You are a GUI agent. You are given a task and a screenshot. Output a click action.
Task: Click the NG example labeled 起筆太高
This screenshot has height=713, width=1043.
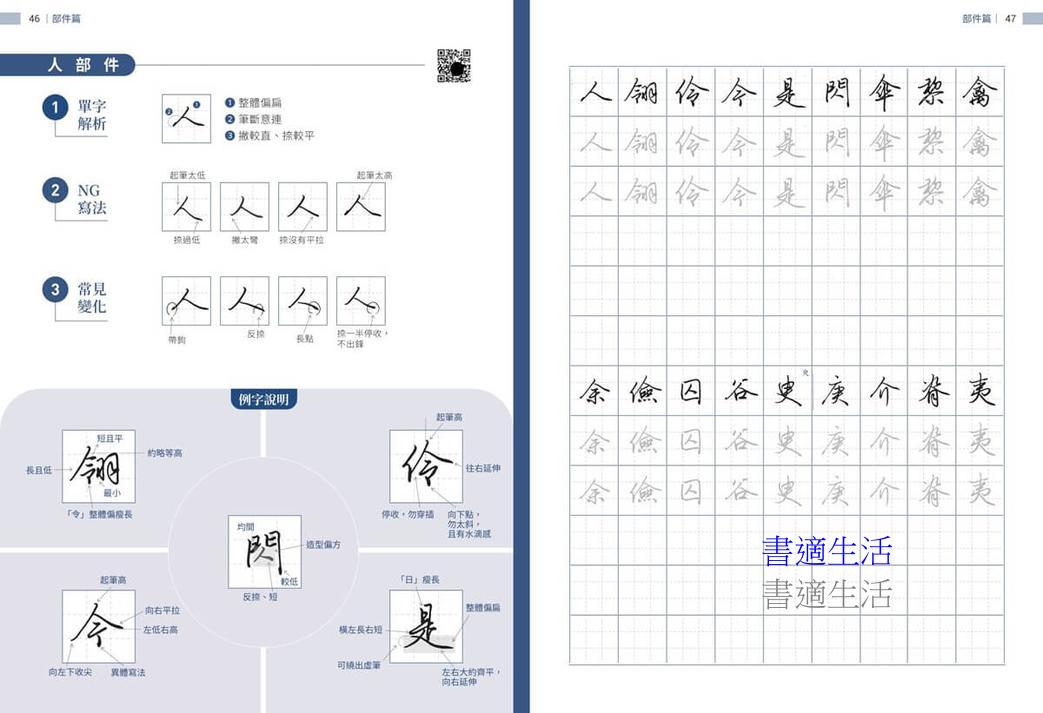point(360,207)
